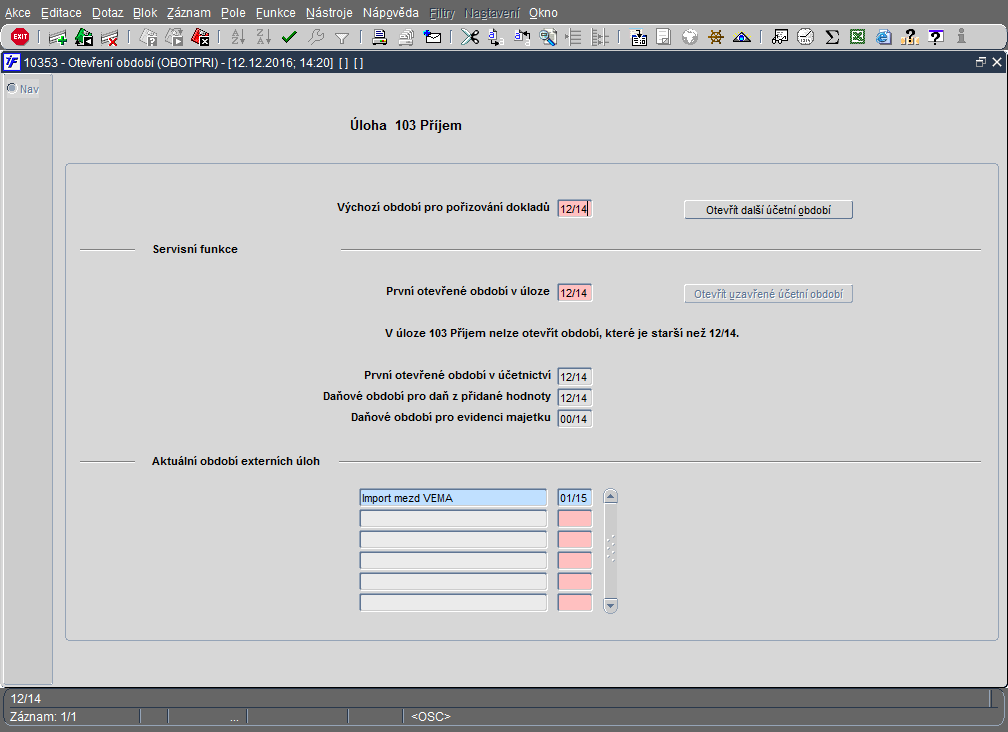Image resolution: width=1008 pixels, height=732 pixels.
Task: Click the eye pyramid icon
Action: click(742, 37)
